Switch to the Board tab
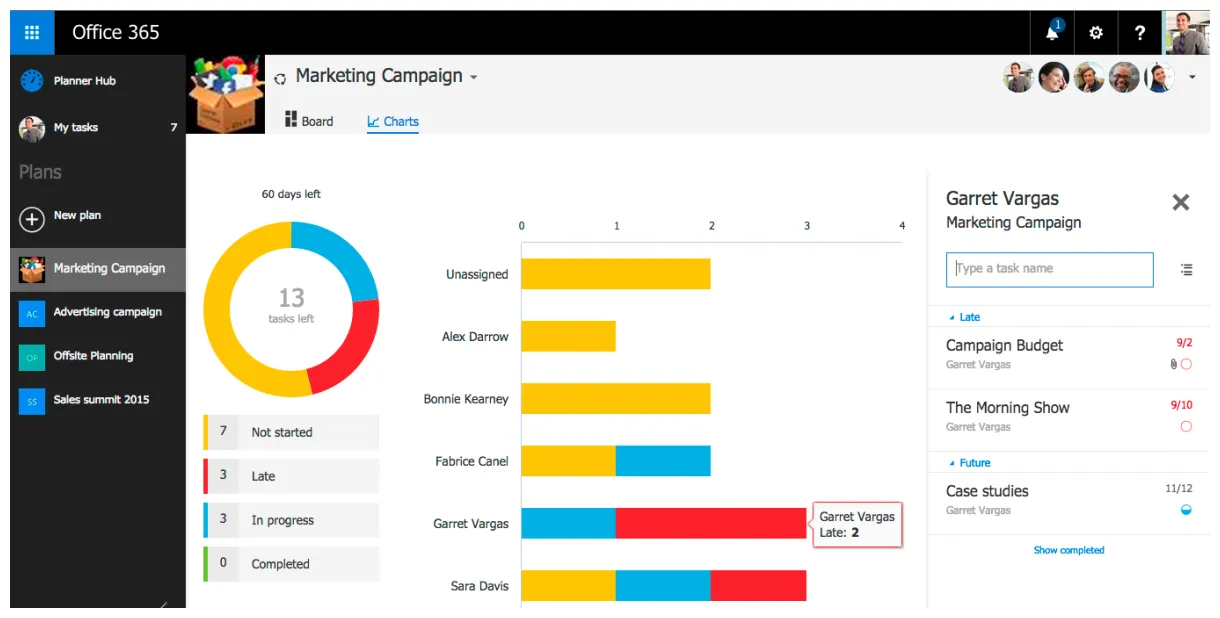Image resolution: width=1220 pixels, height=618 pixels. (x=309, y=121)
